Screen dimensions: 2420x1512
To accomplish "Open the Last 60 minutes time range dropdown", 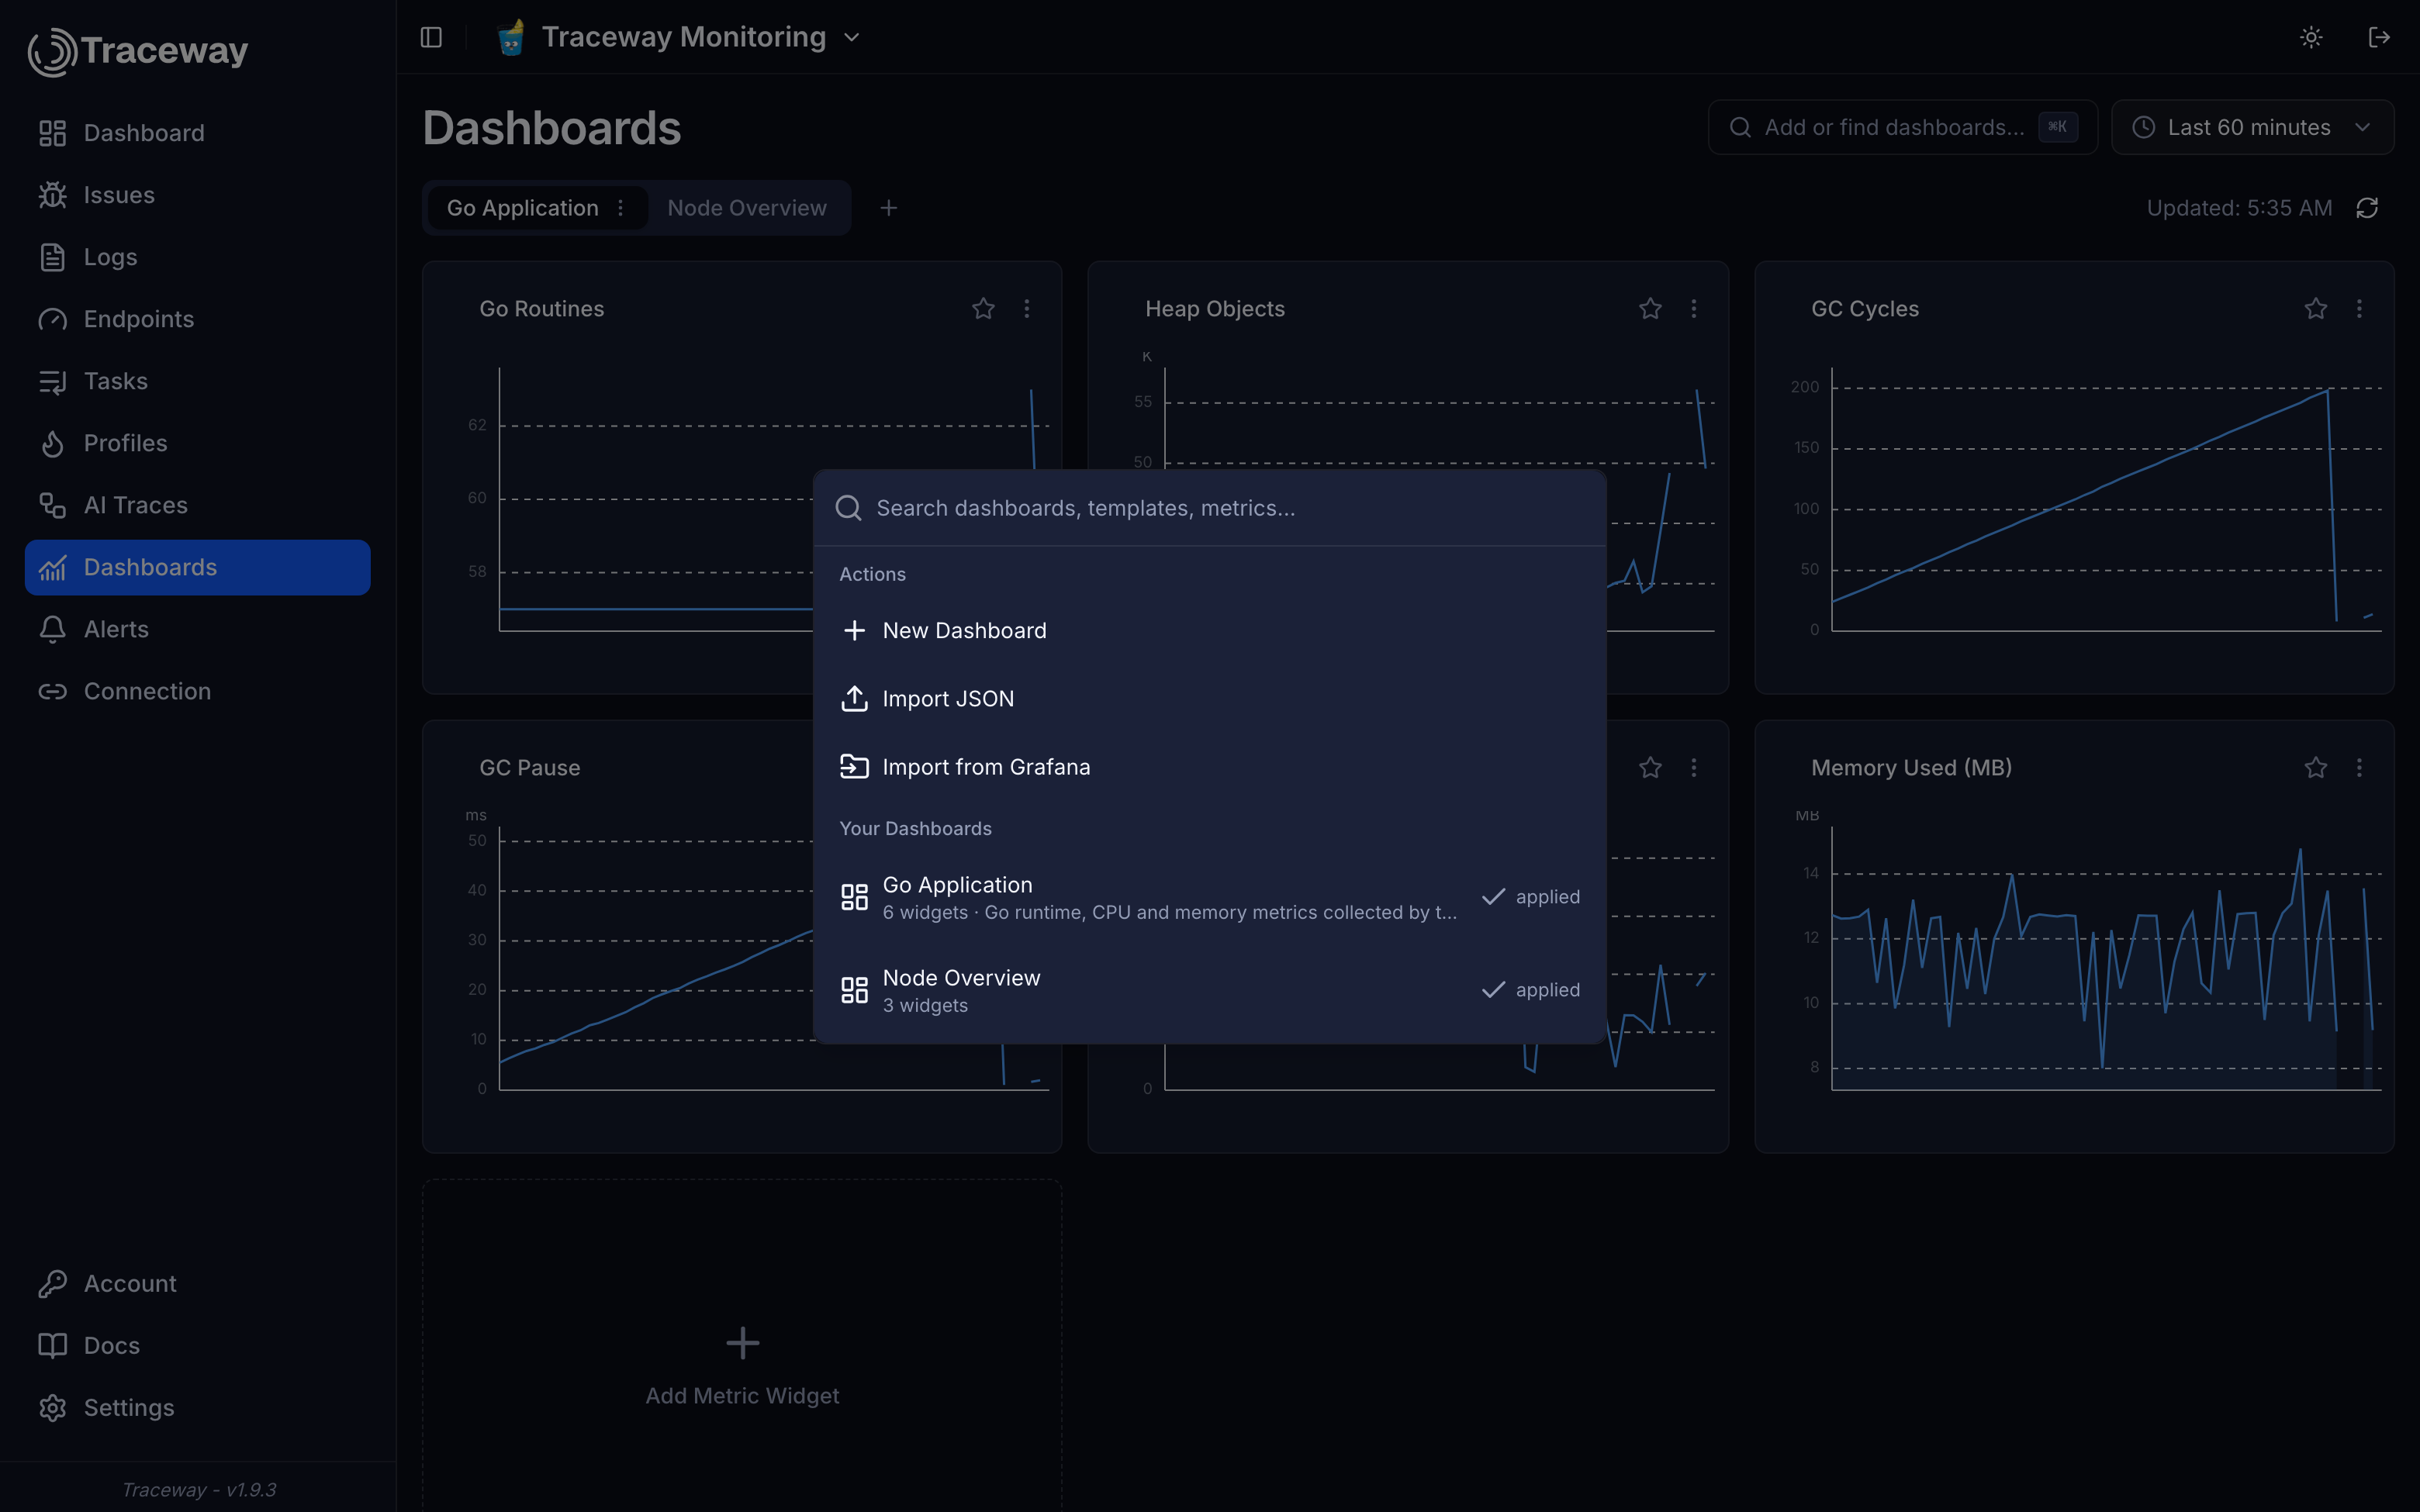I will click(x=2252, y=127).
